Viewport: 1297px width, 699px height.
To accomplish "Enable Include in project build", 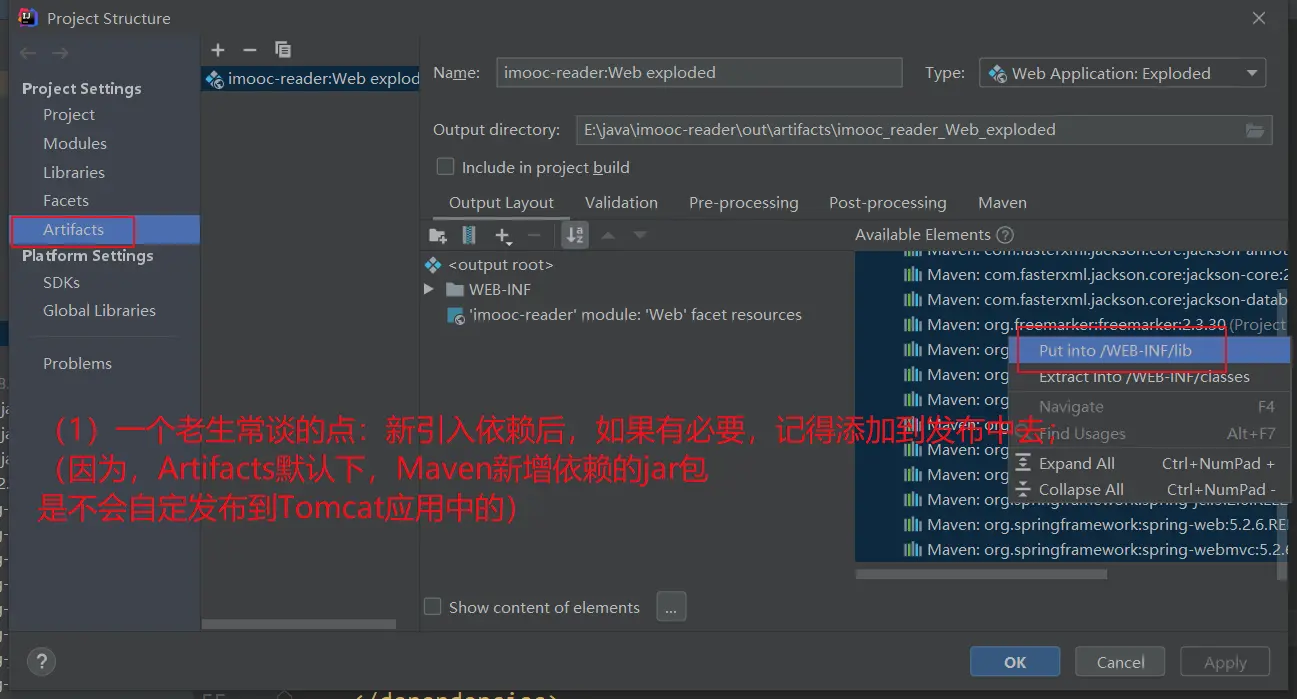I will click(x=446, y=167).
